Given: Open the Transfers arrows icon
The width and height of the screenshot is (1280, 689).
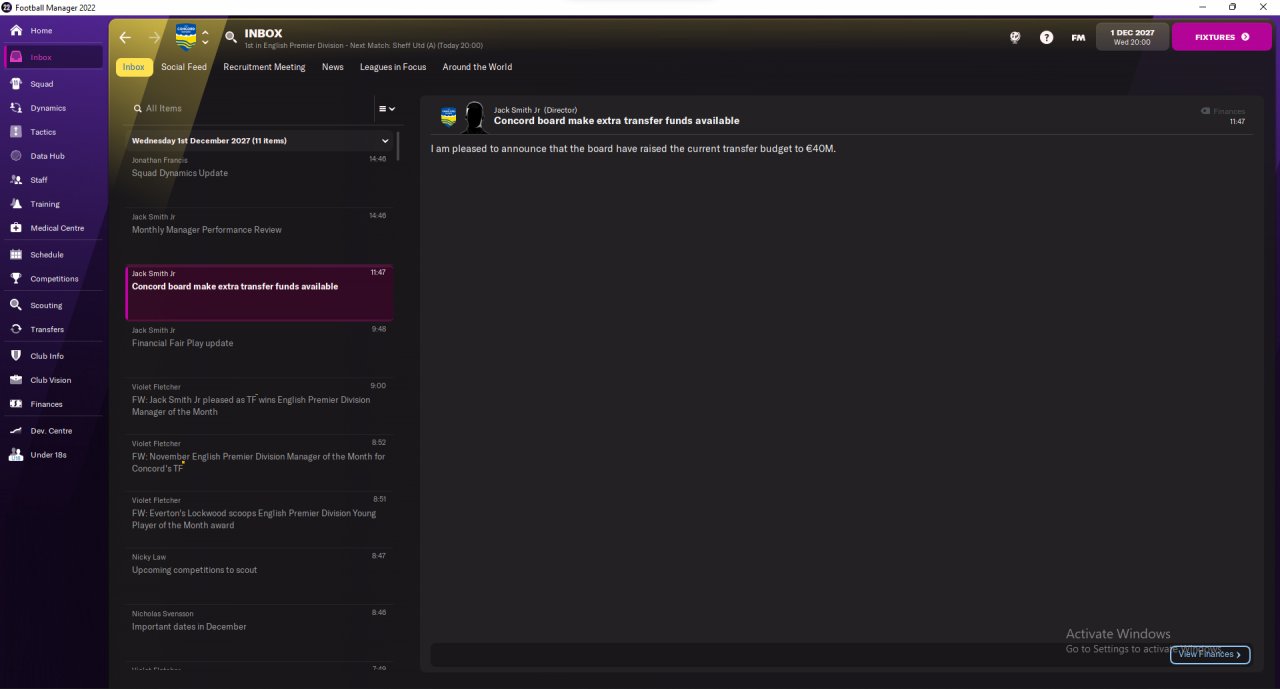Looking at the screenshot, I should tap(16, 329).
